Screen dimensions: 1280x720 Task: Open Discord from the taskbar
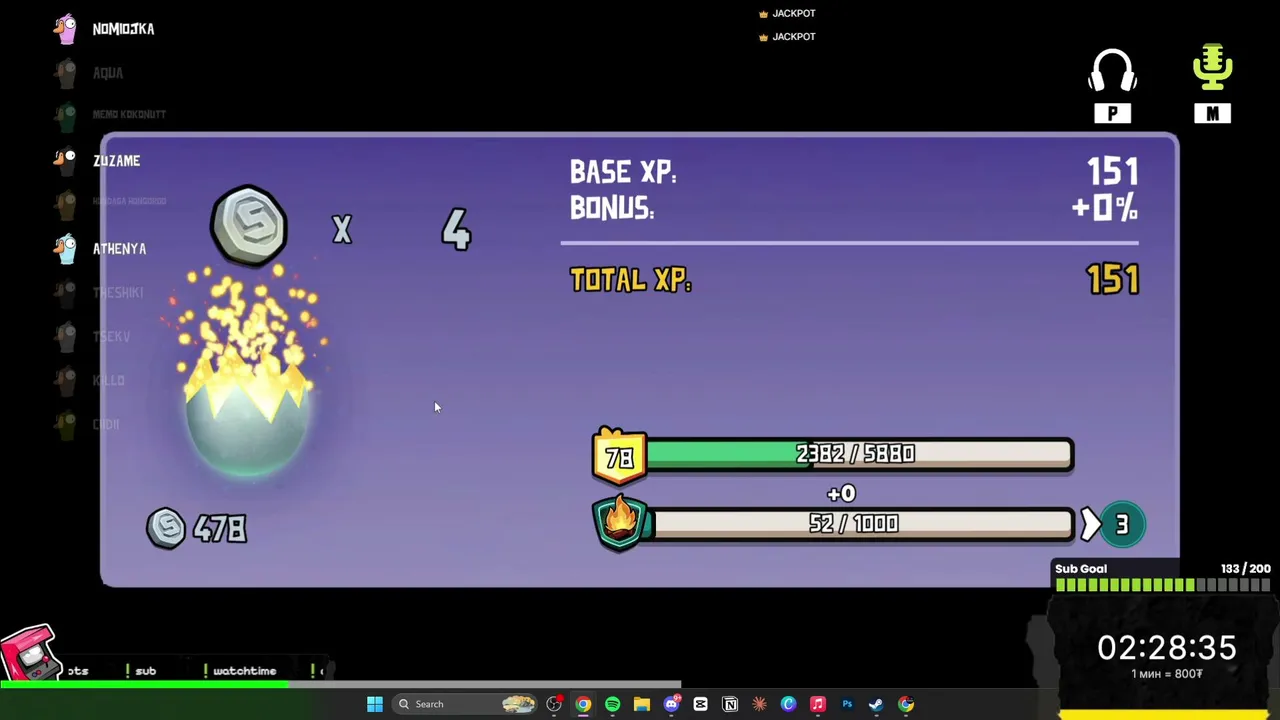click(671, 704)
